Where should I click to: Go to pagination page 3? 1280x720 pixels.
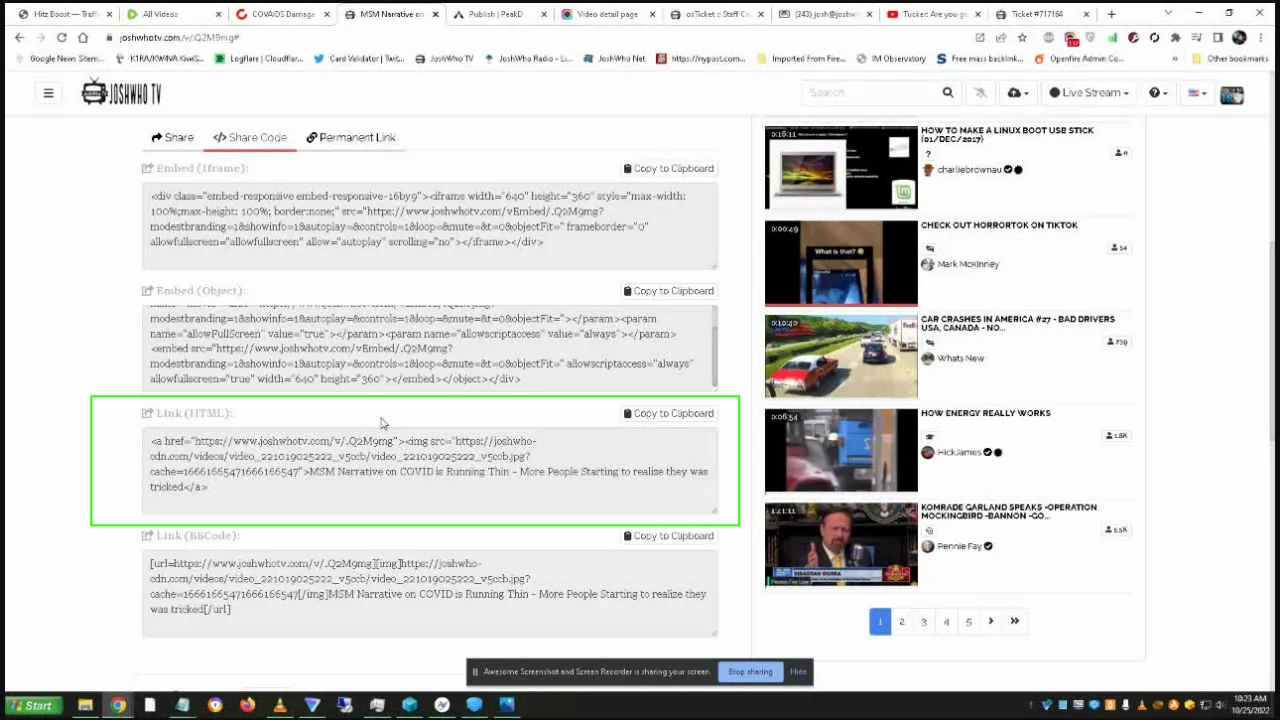(924, 622)
